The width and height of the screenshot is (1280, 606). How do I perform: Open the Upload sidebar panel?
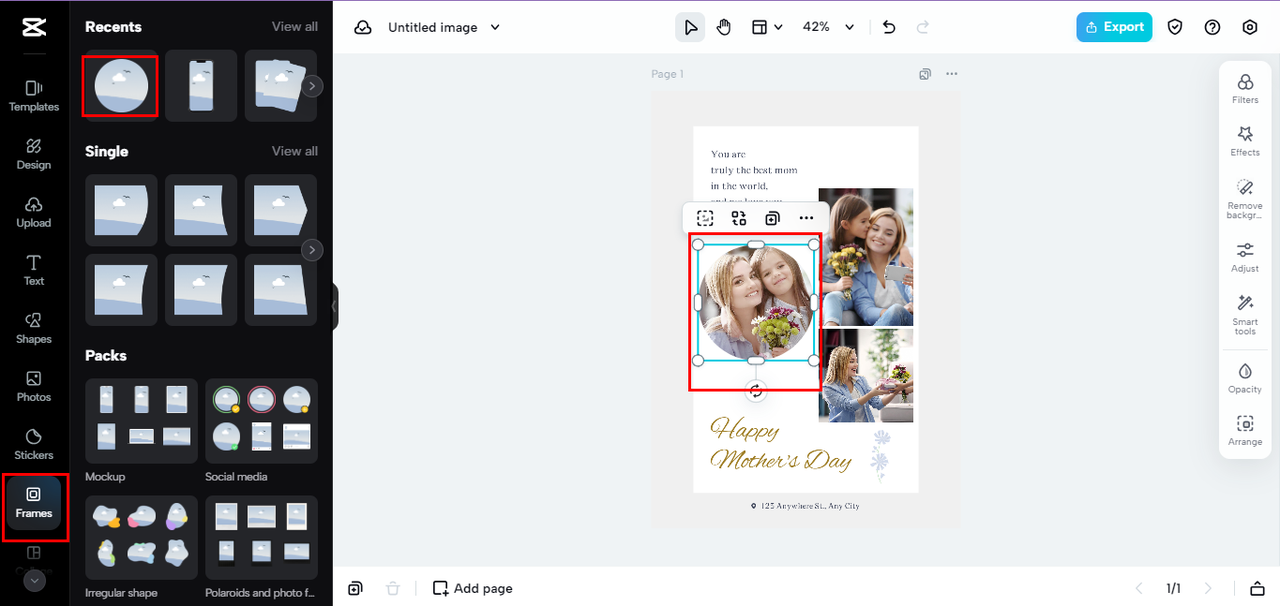pyautogui.click(x=34, y=211)
